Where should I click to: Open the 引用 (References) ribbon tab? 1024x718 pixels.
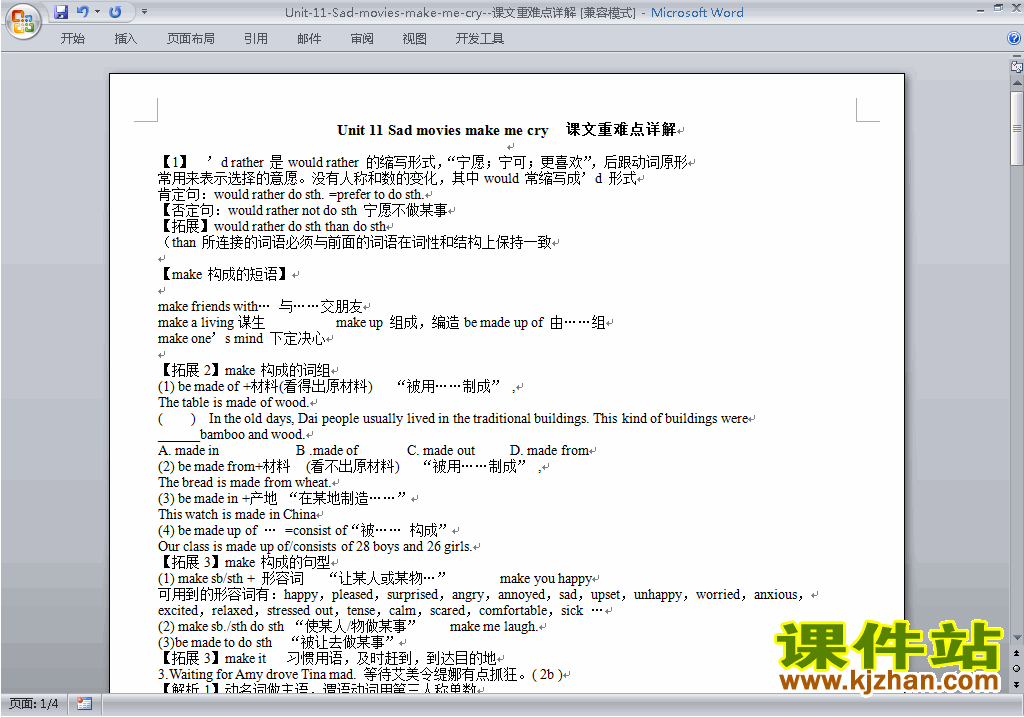[x=256, y=39]
